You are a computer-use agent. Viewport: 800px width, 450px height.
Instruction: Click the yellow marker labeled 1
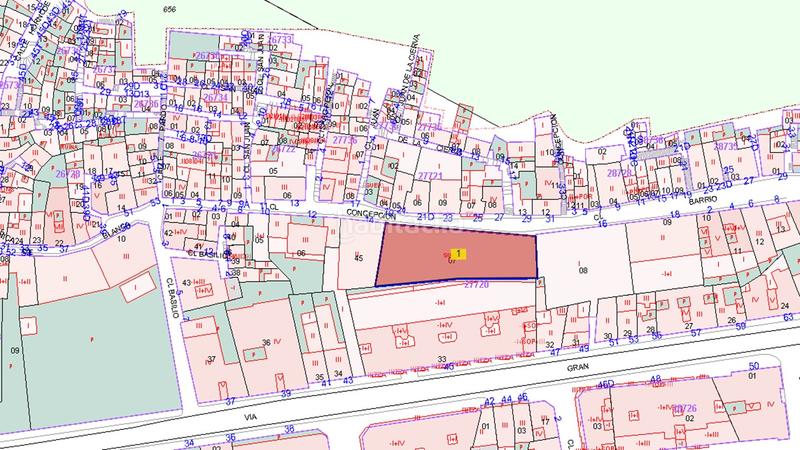click(x=458, y=254)
